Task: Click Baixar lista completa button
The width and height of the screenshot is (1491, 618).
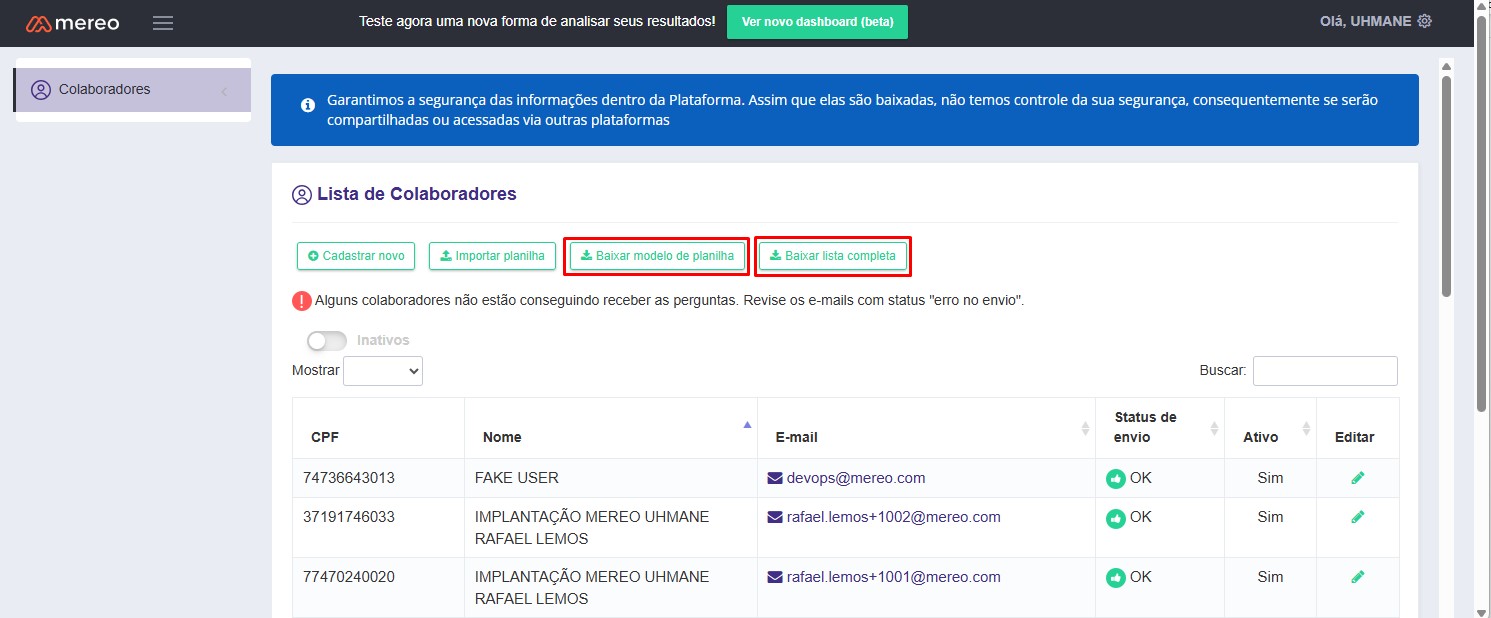Action: coord(833,256)
